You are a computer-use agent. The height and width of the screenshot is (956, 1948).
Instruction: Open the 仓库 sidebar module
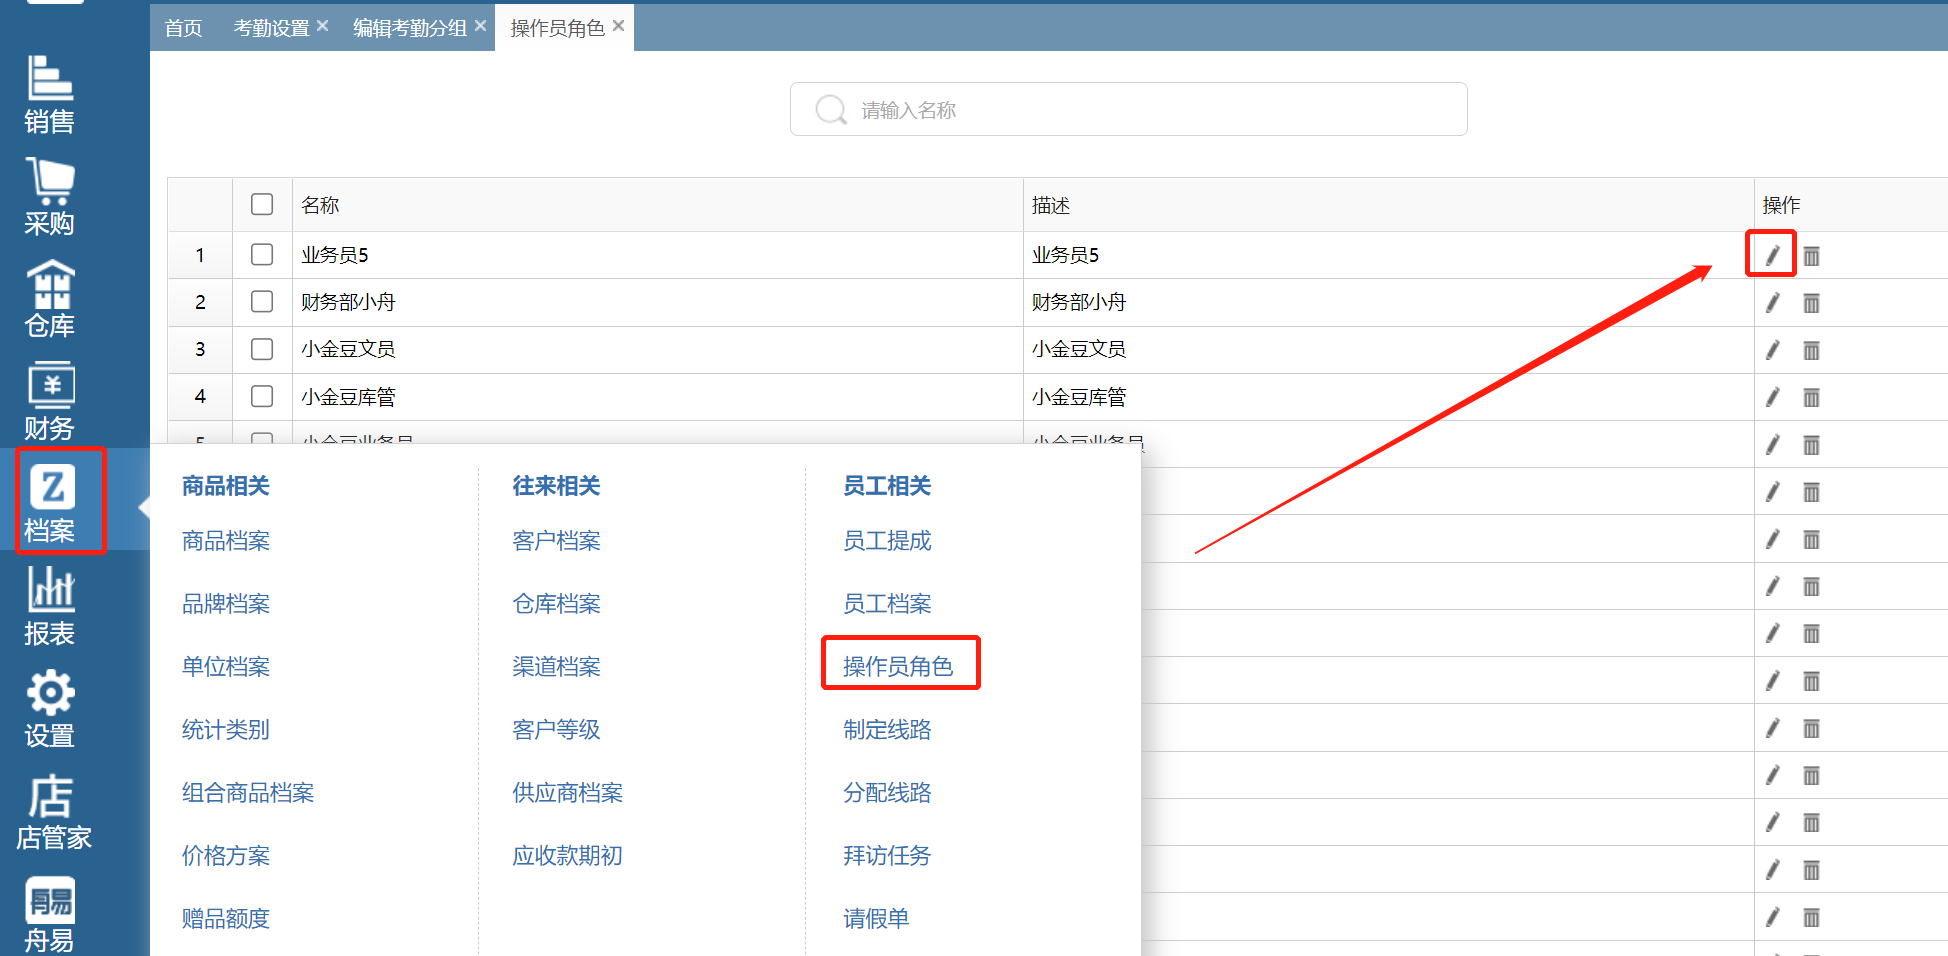50,299
